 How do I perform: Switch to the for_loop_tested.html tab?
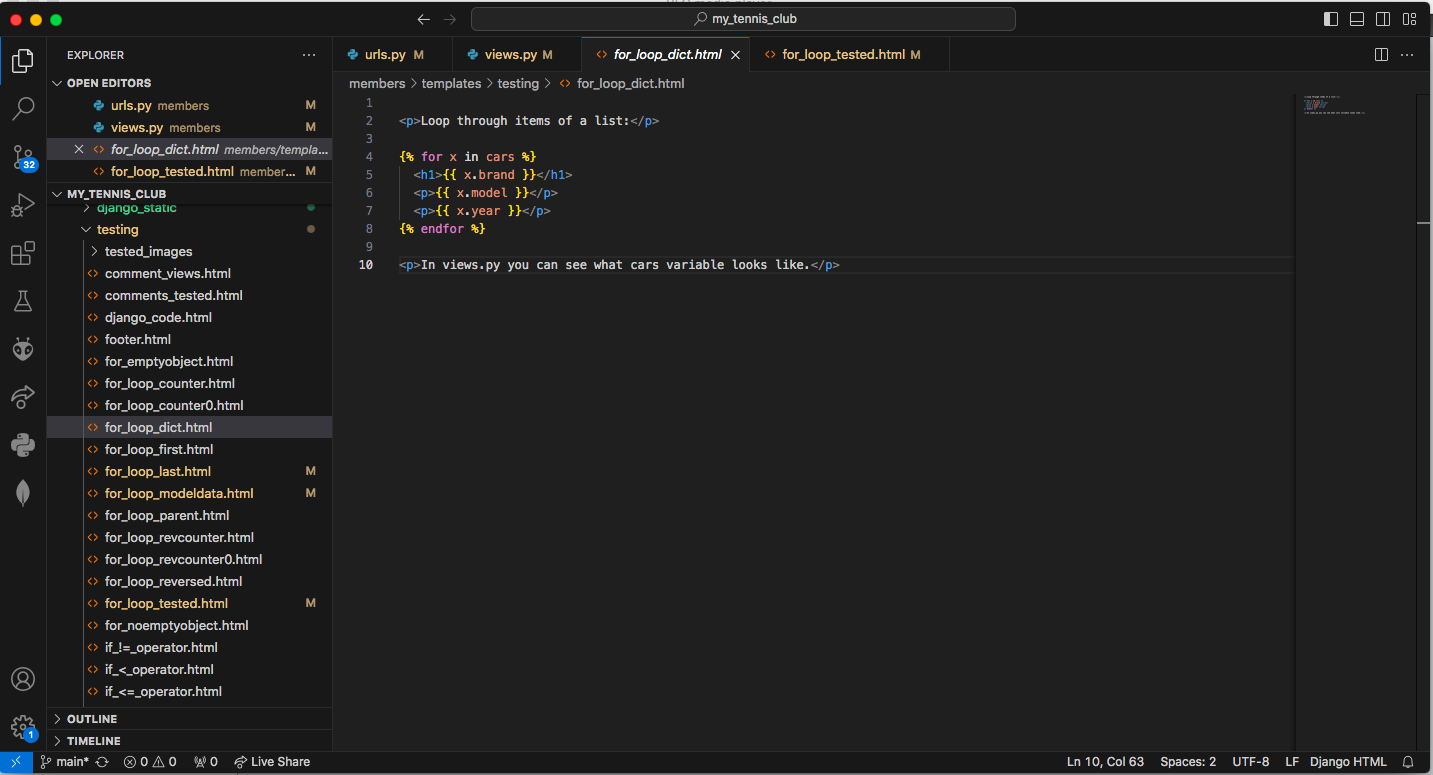click(x=843, y=55)
